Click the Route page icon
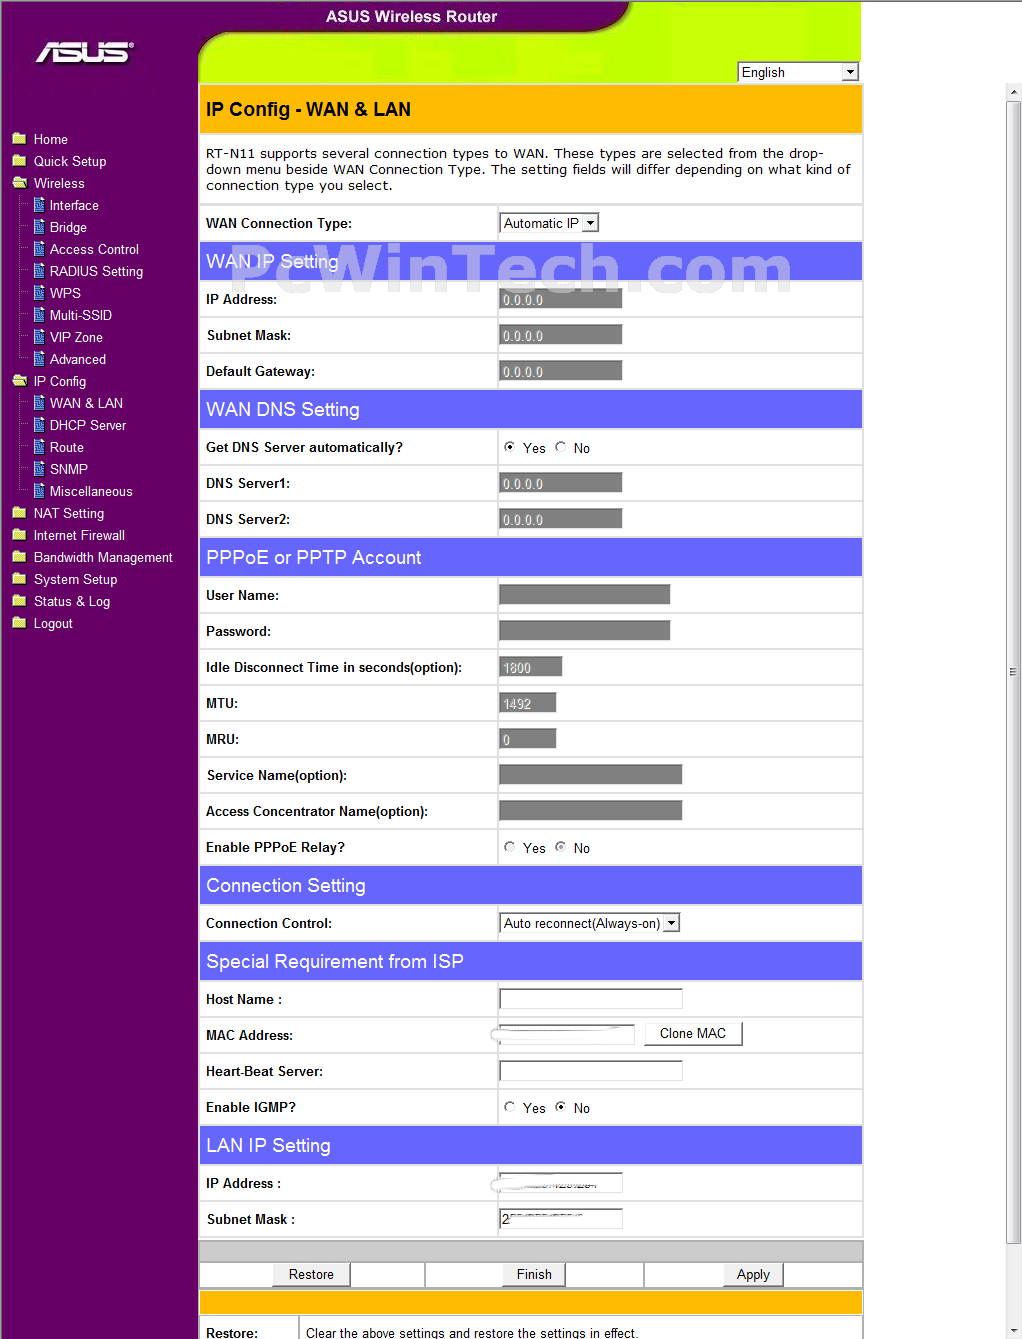Screen dimensions: 1022x1339 [39, 447]
